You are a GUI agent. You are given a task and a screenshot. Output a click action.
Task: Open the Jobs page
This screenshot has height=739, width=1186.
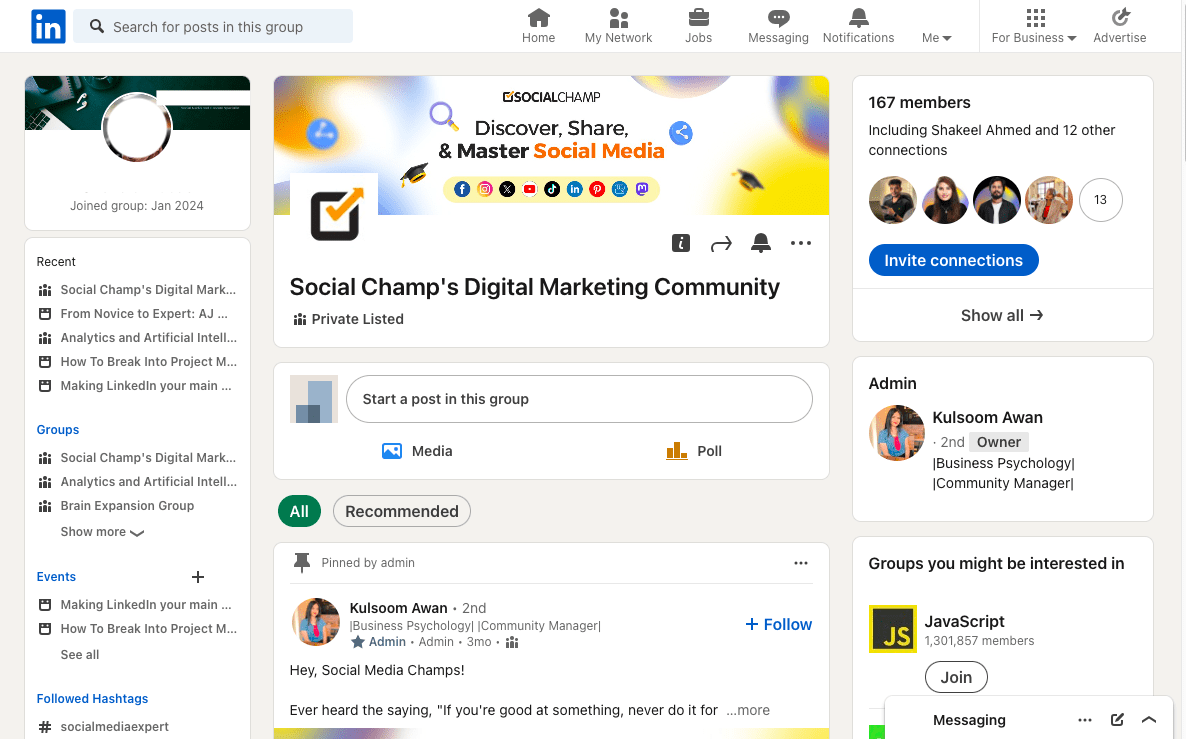coord(698,25)
